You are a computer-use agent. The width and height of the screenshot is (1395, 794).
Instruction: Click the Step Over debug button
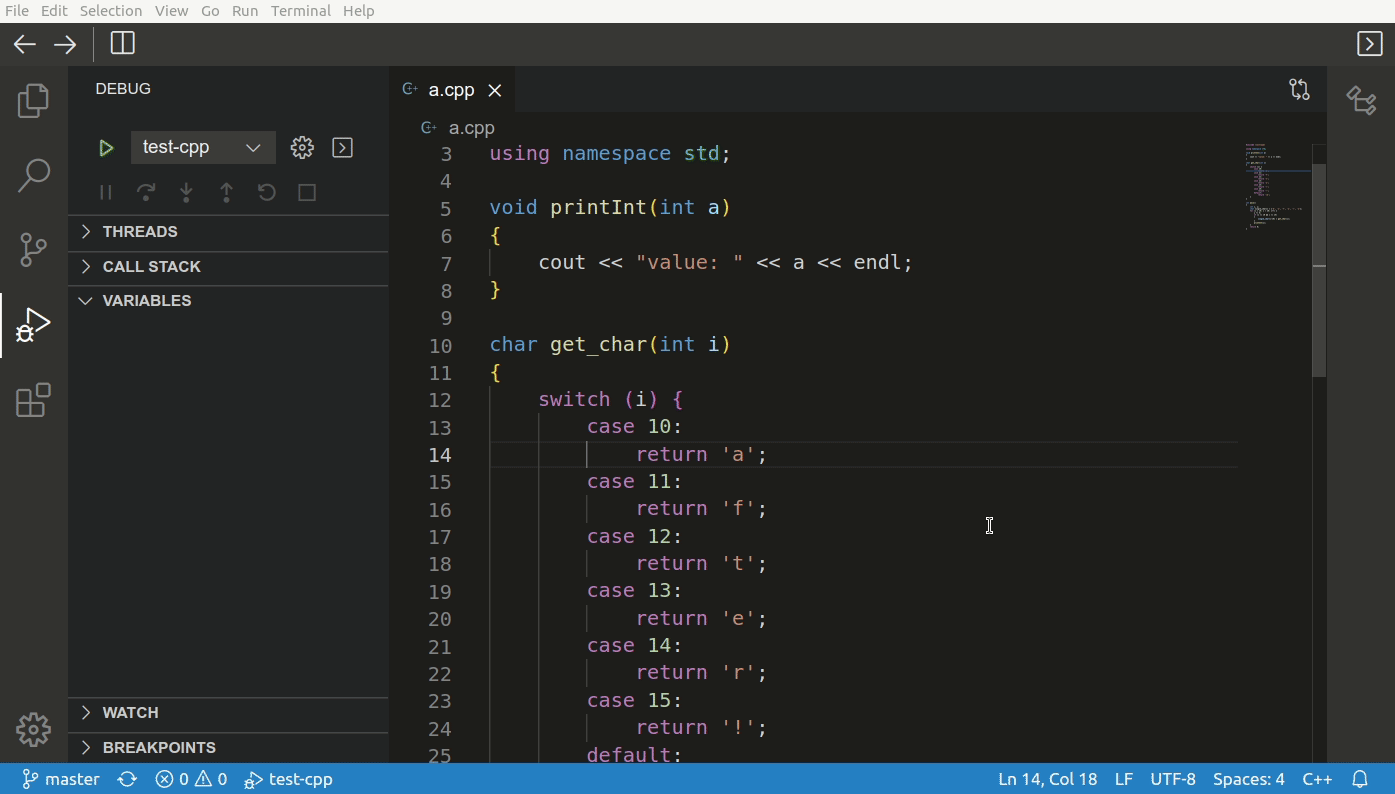click(146, 192)
